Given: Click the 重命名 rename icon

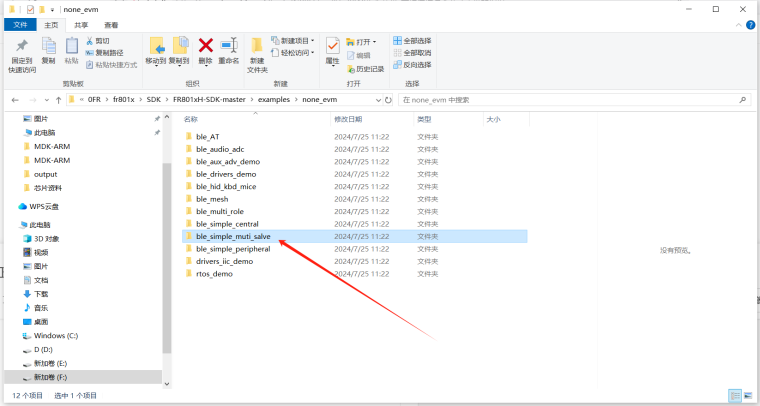Looking at the screenshot, I should tap(229, 45).
